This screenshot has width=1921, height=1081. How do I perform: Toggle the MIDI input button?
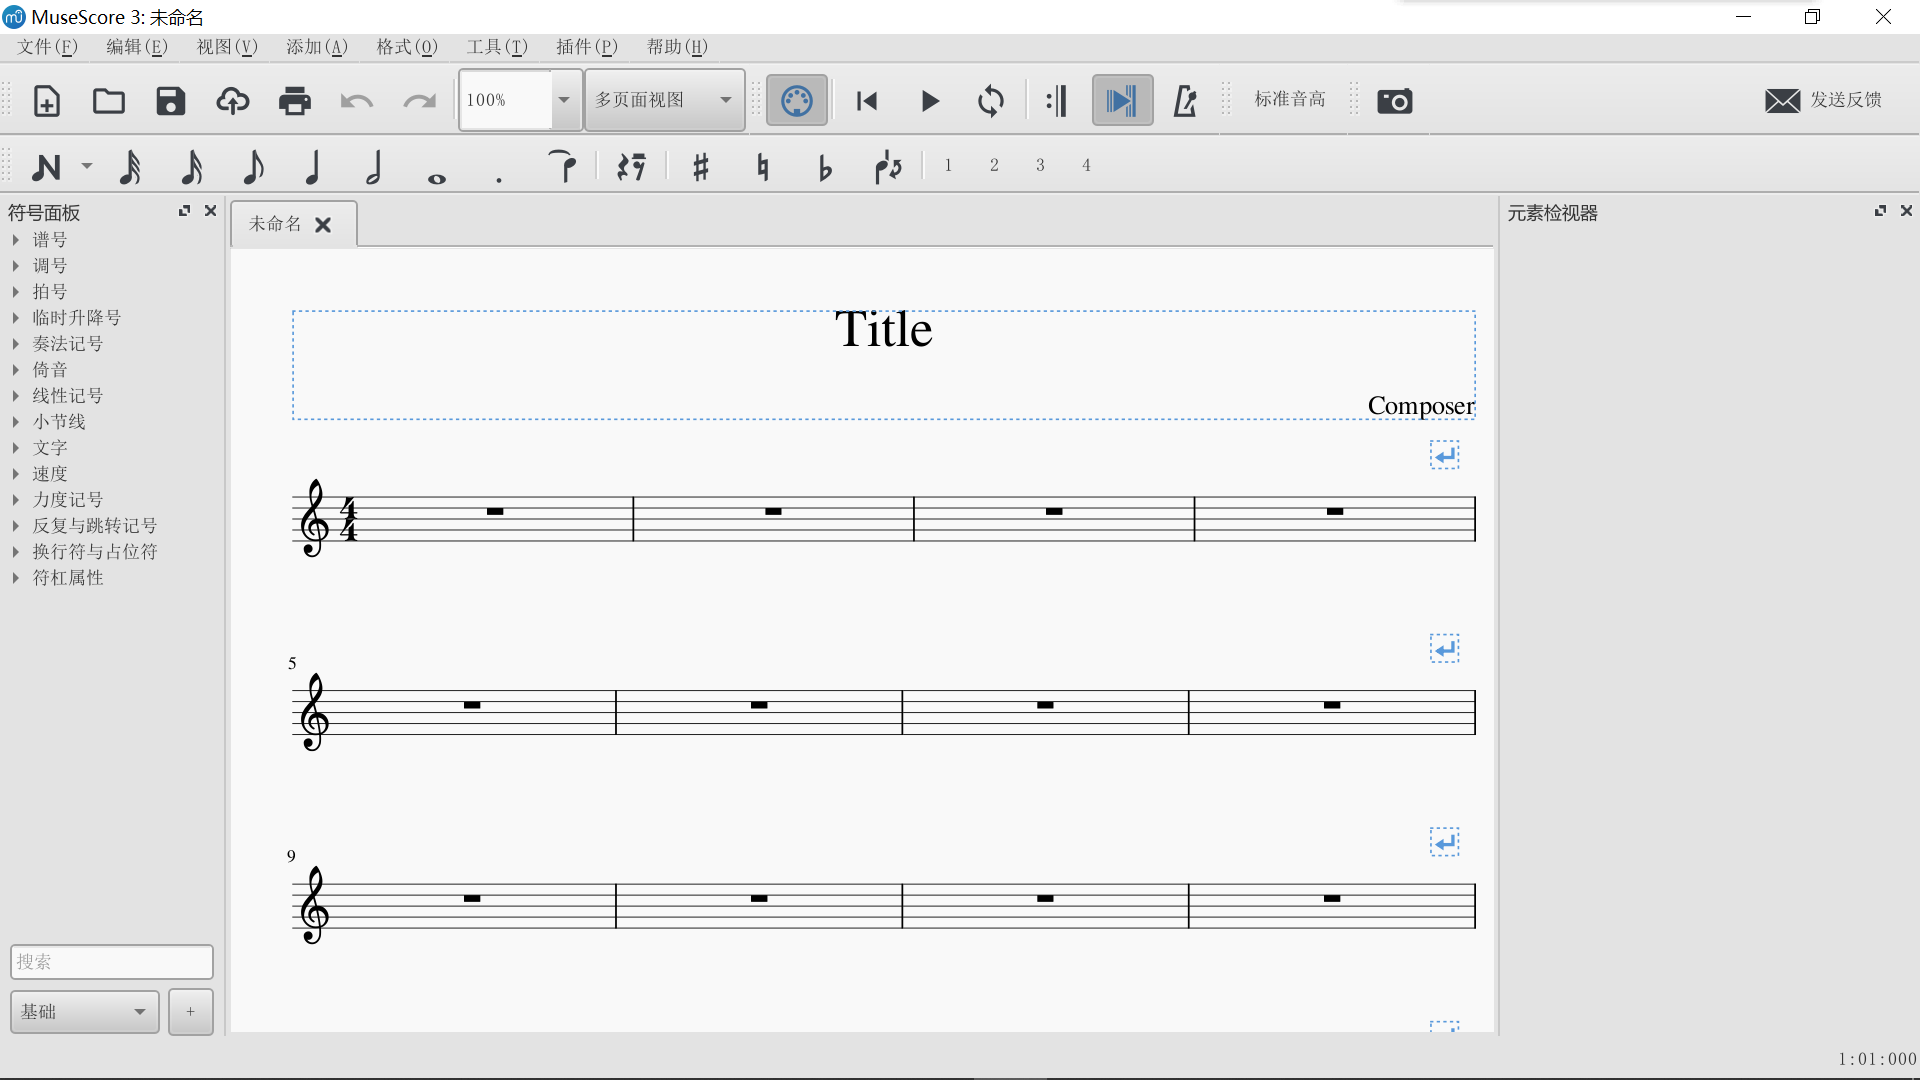(x=797, y=101)
